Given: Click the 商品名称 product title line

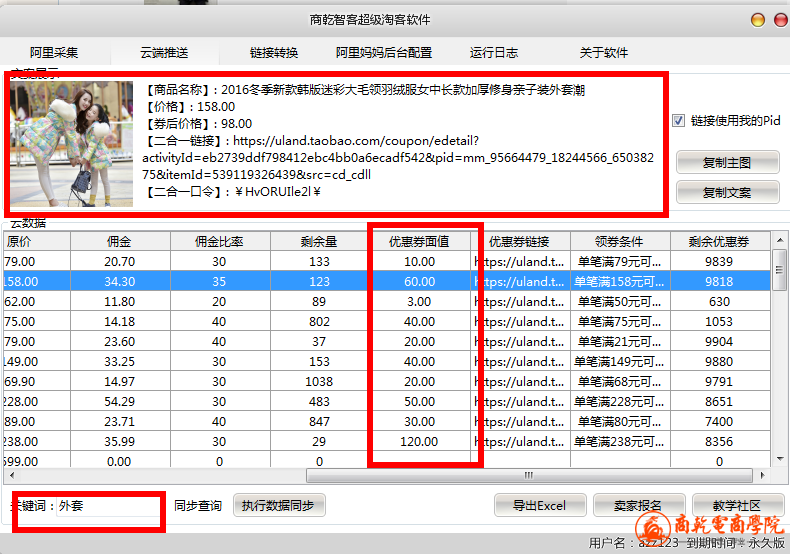Looking at the screenshot, I should tap(365, 90).
